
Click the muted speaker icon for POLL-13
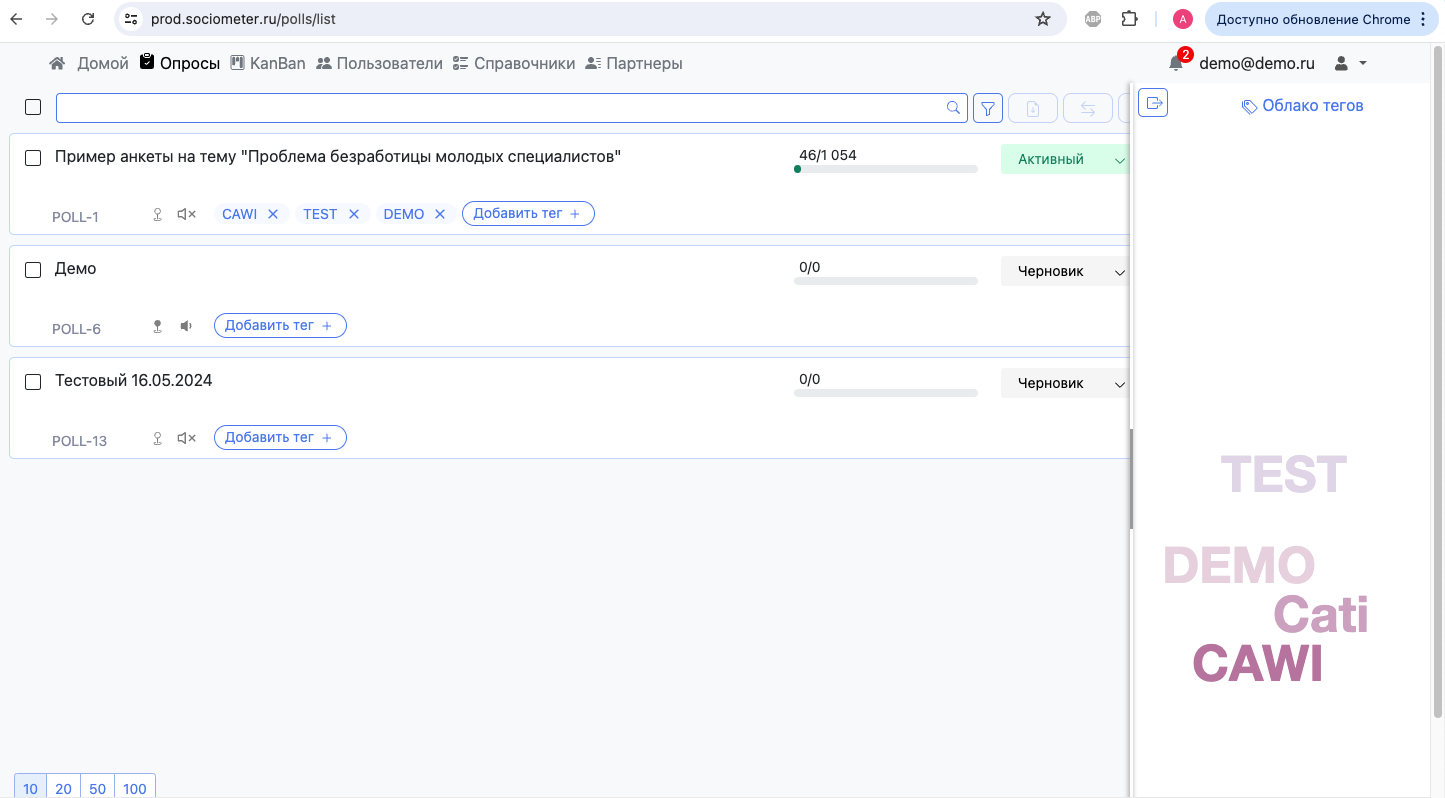187,438
